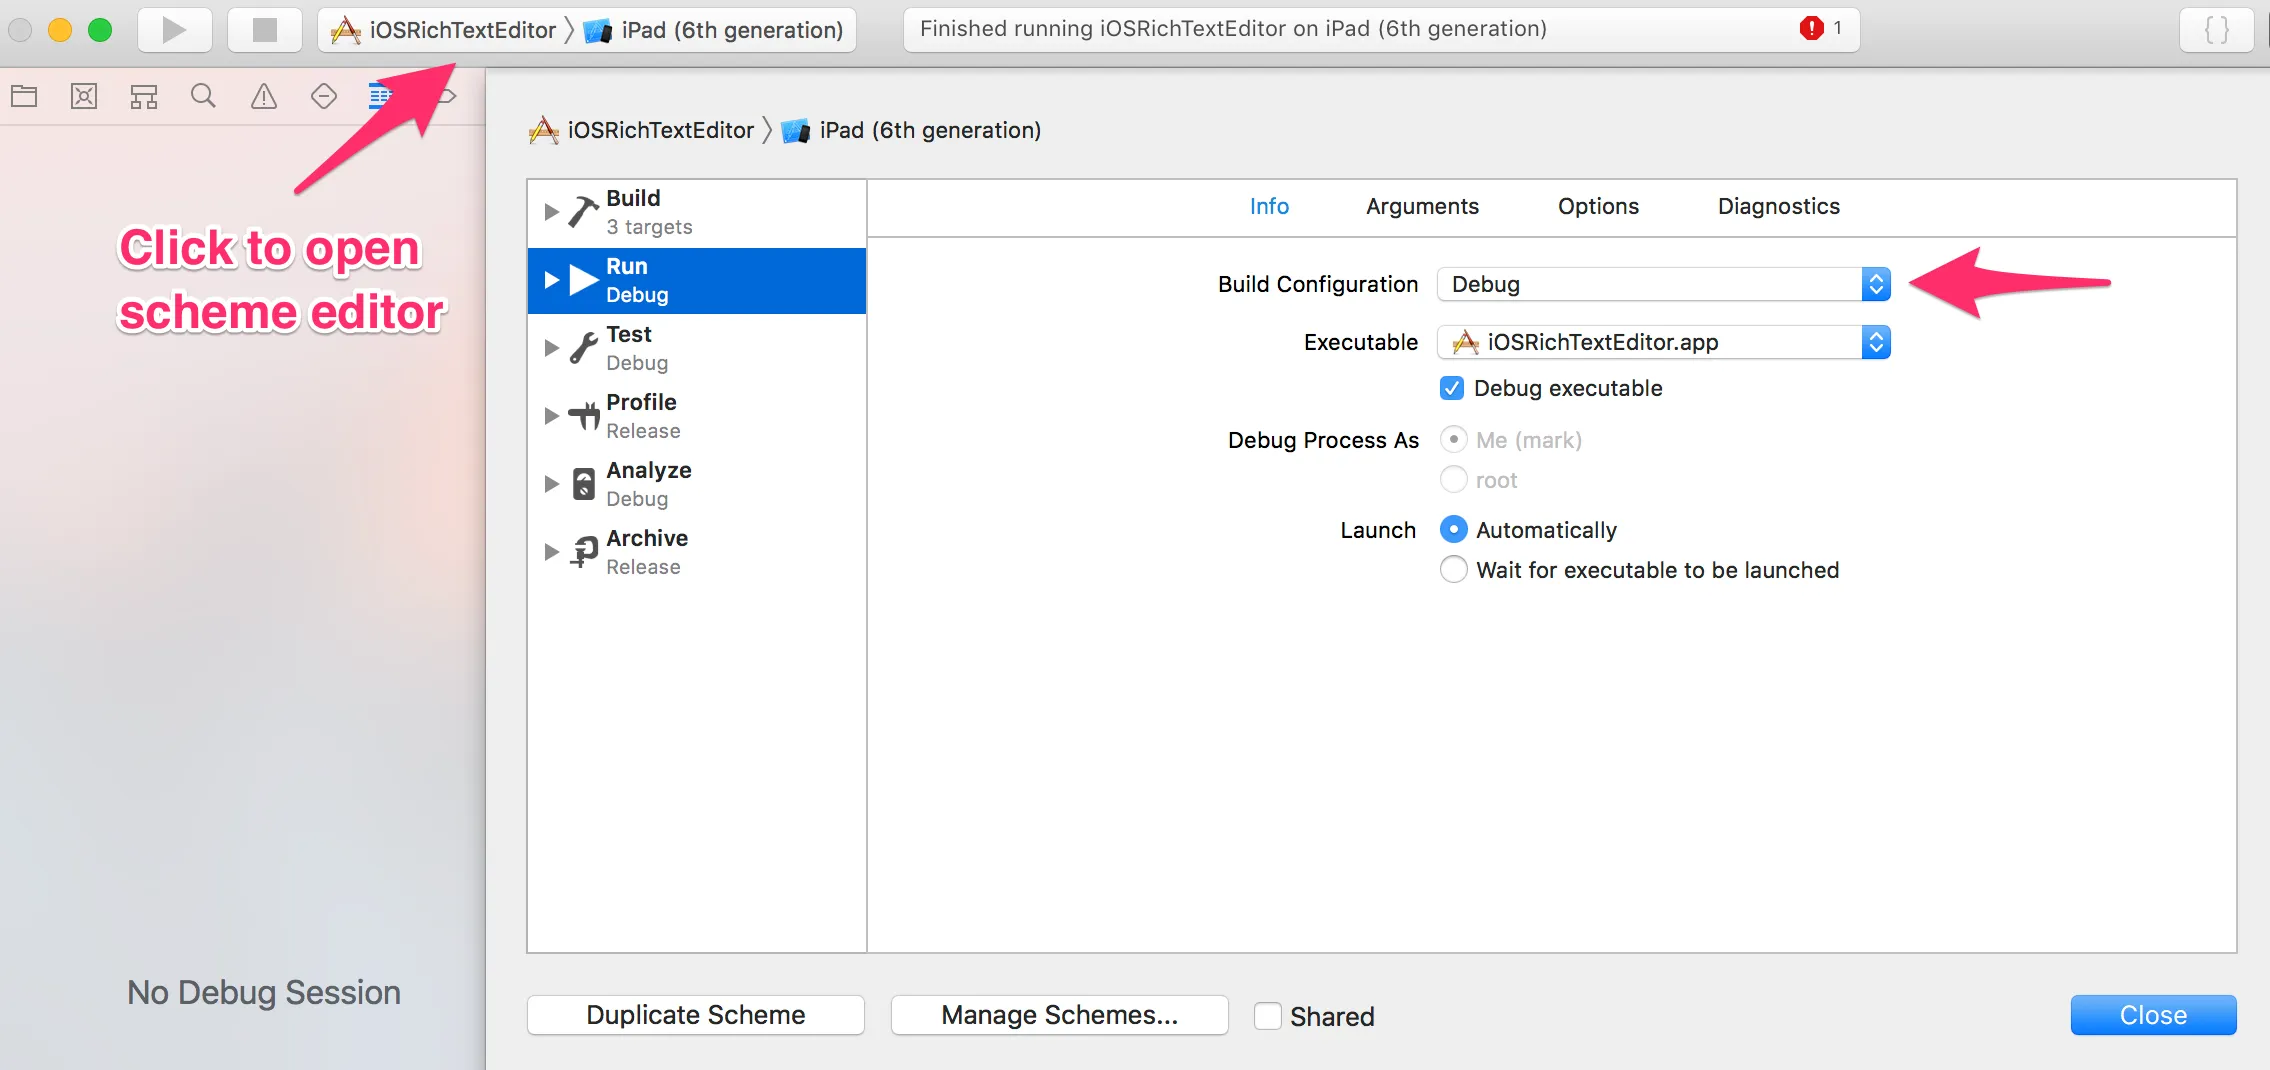Expand the Test action disclosure triangle

pos(551,348)
